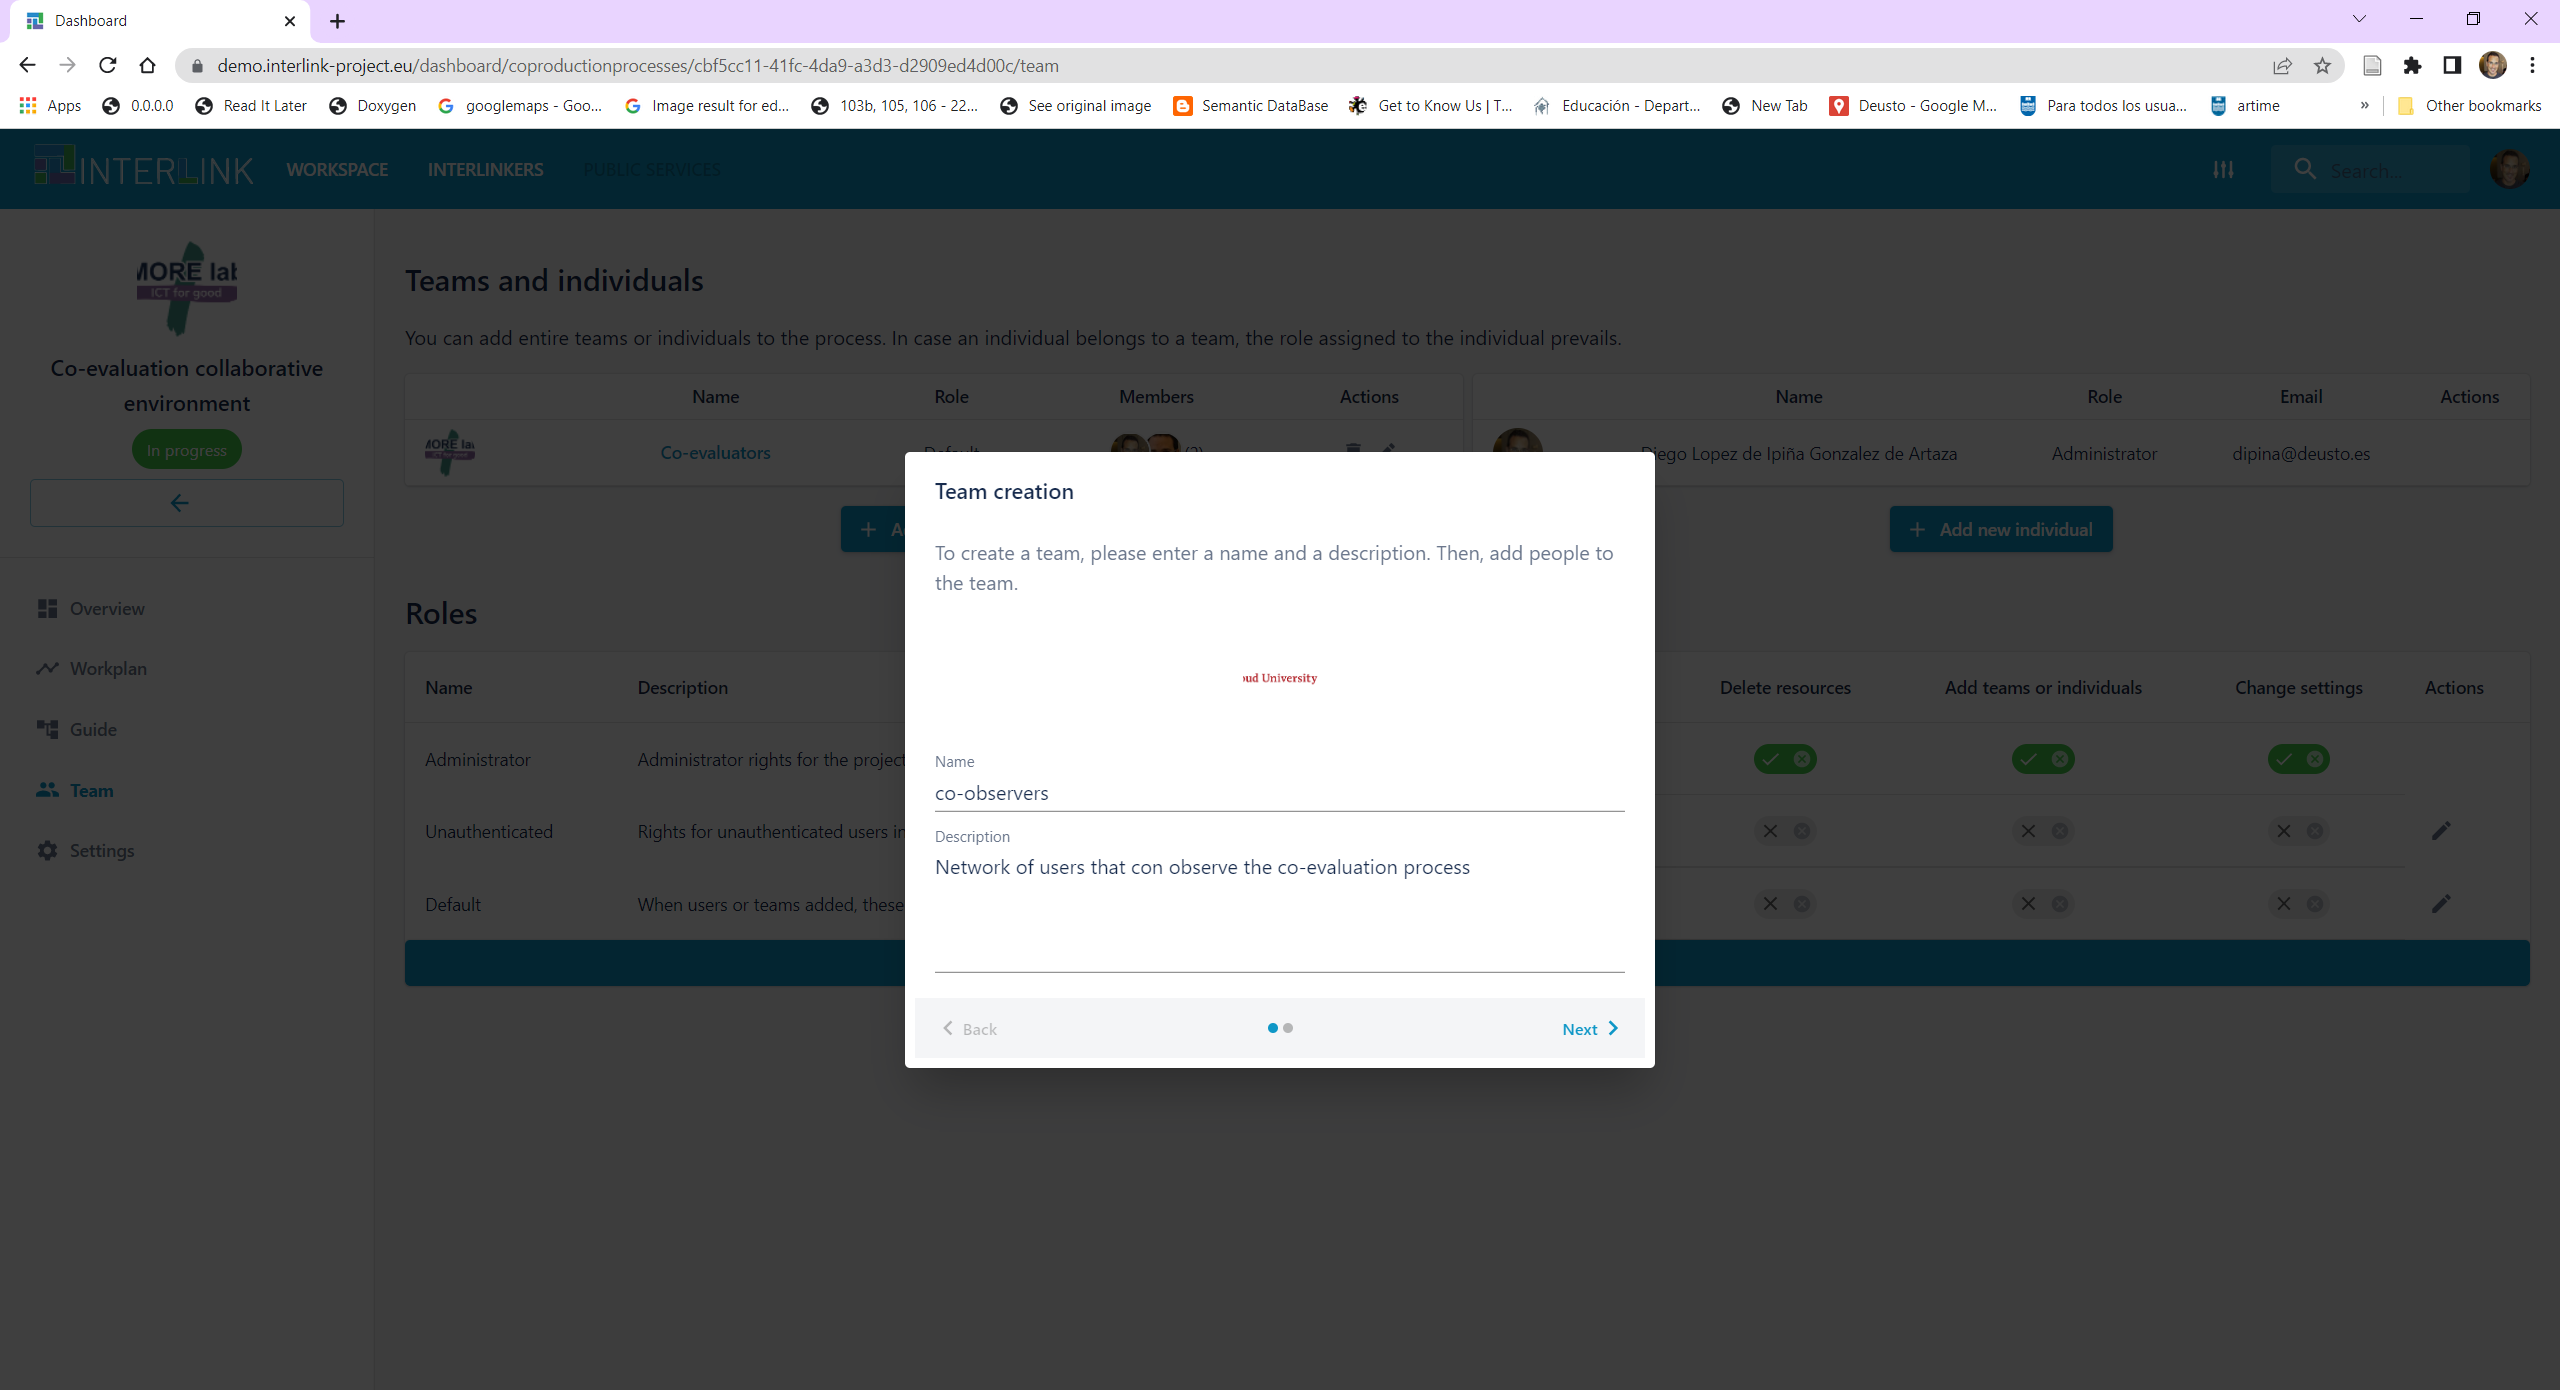Toggle Administrator Delete resources switch on
The image size is (2560, 1390).
(1785, 758)
